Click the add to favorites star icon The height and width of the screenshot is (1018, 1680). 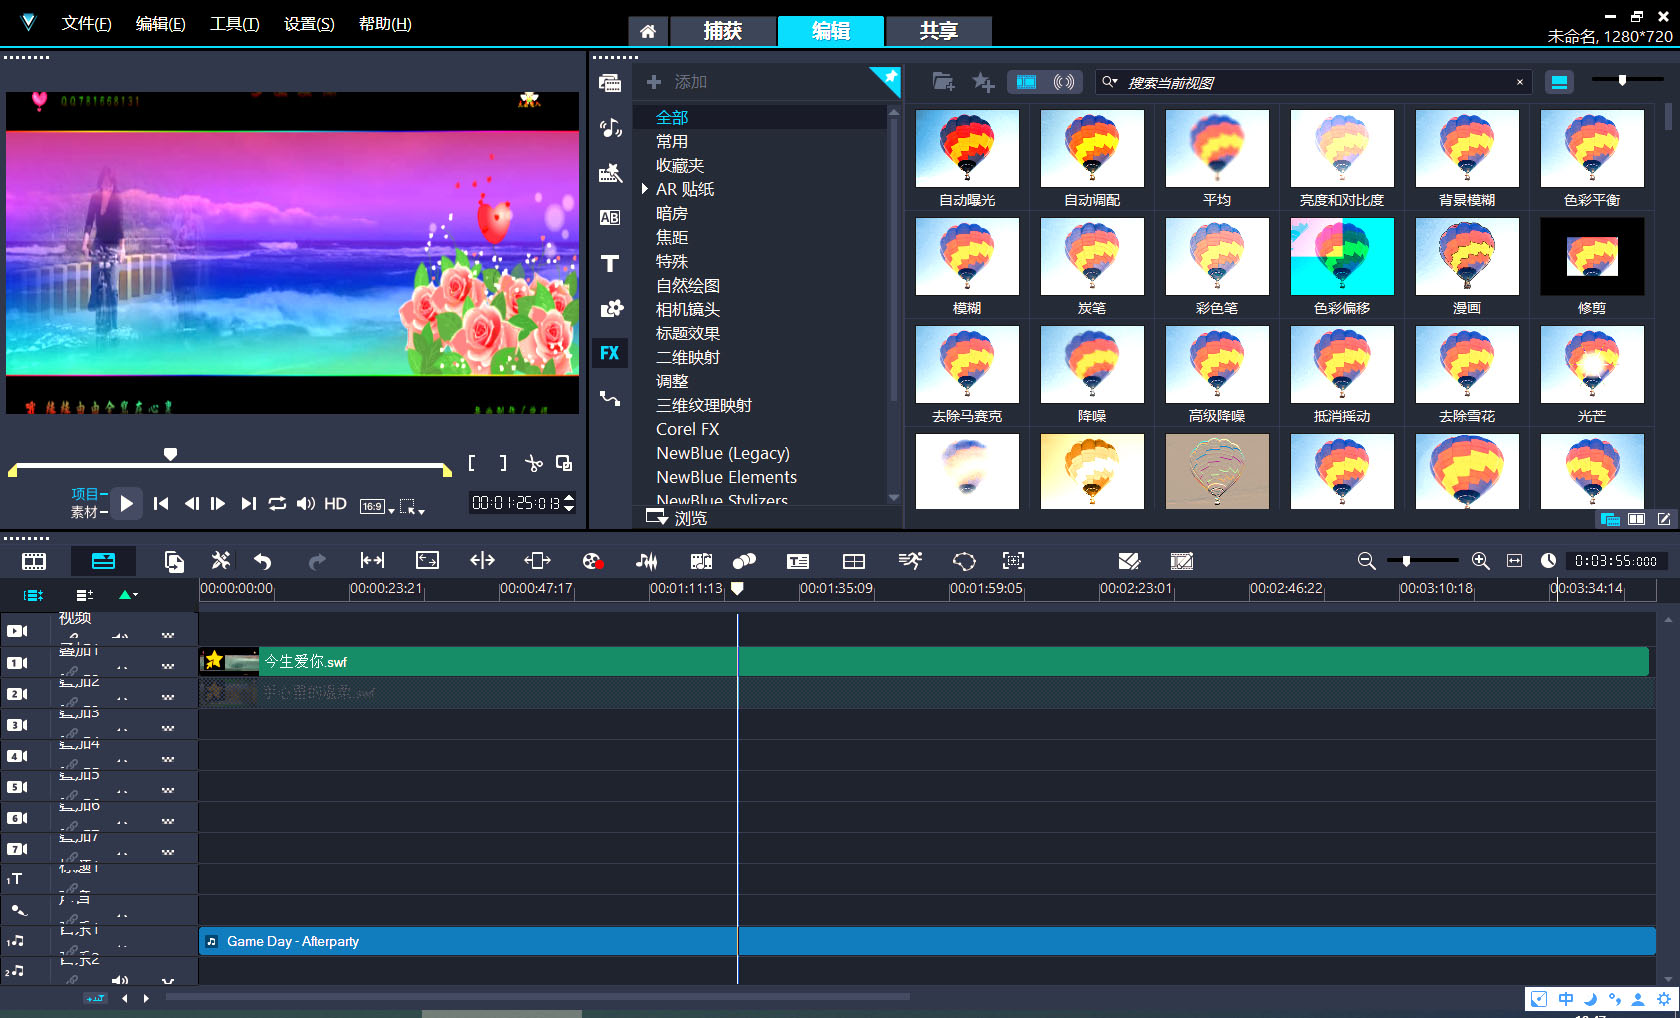coord(983,82)
